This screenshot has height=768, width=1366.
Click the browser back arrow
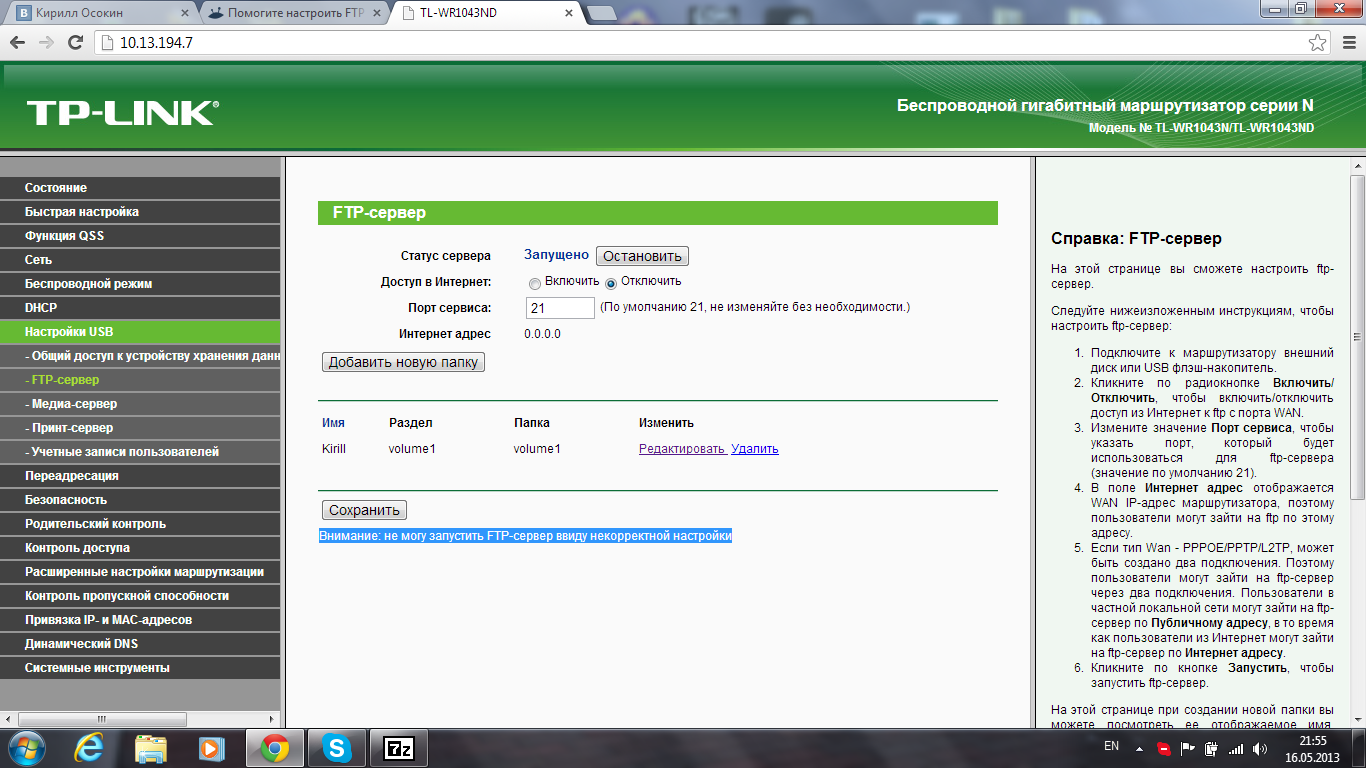17,43
